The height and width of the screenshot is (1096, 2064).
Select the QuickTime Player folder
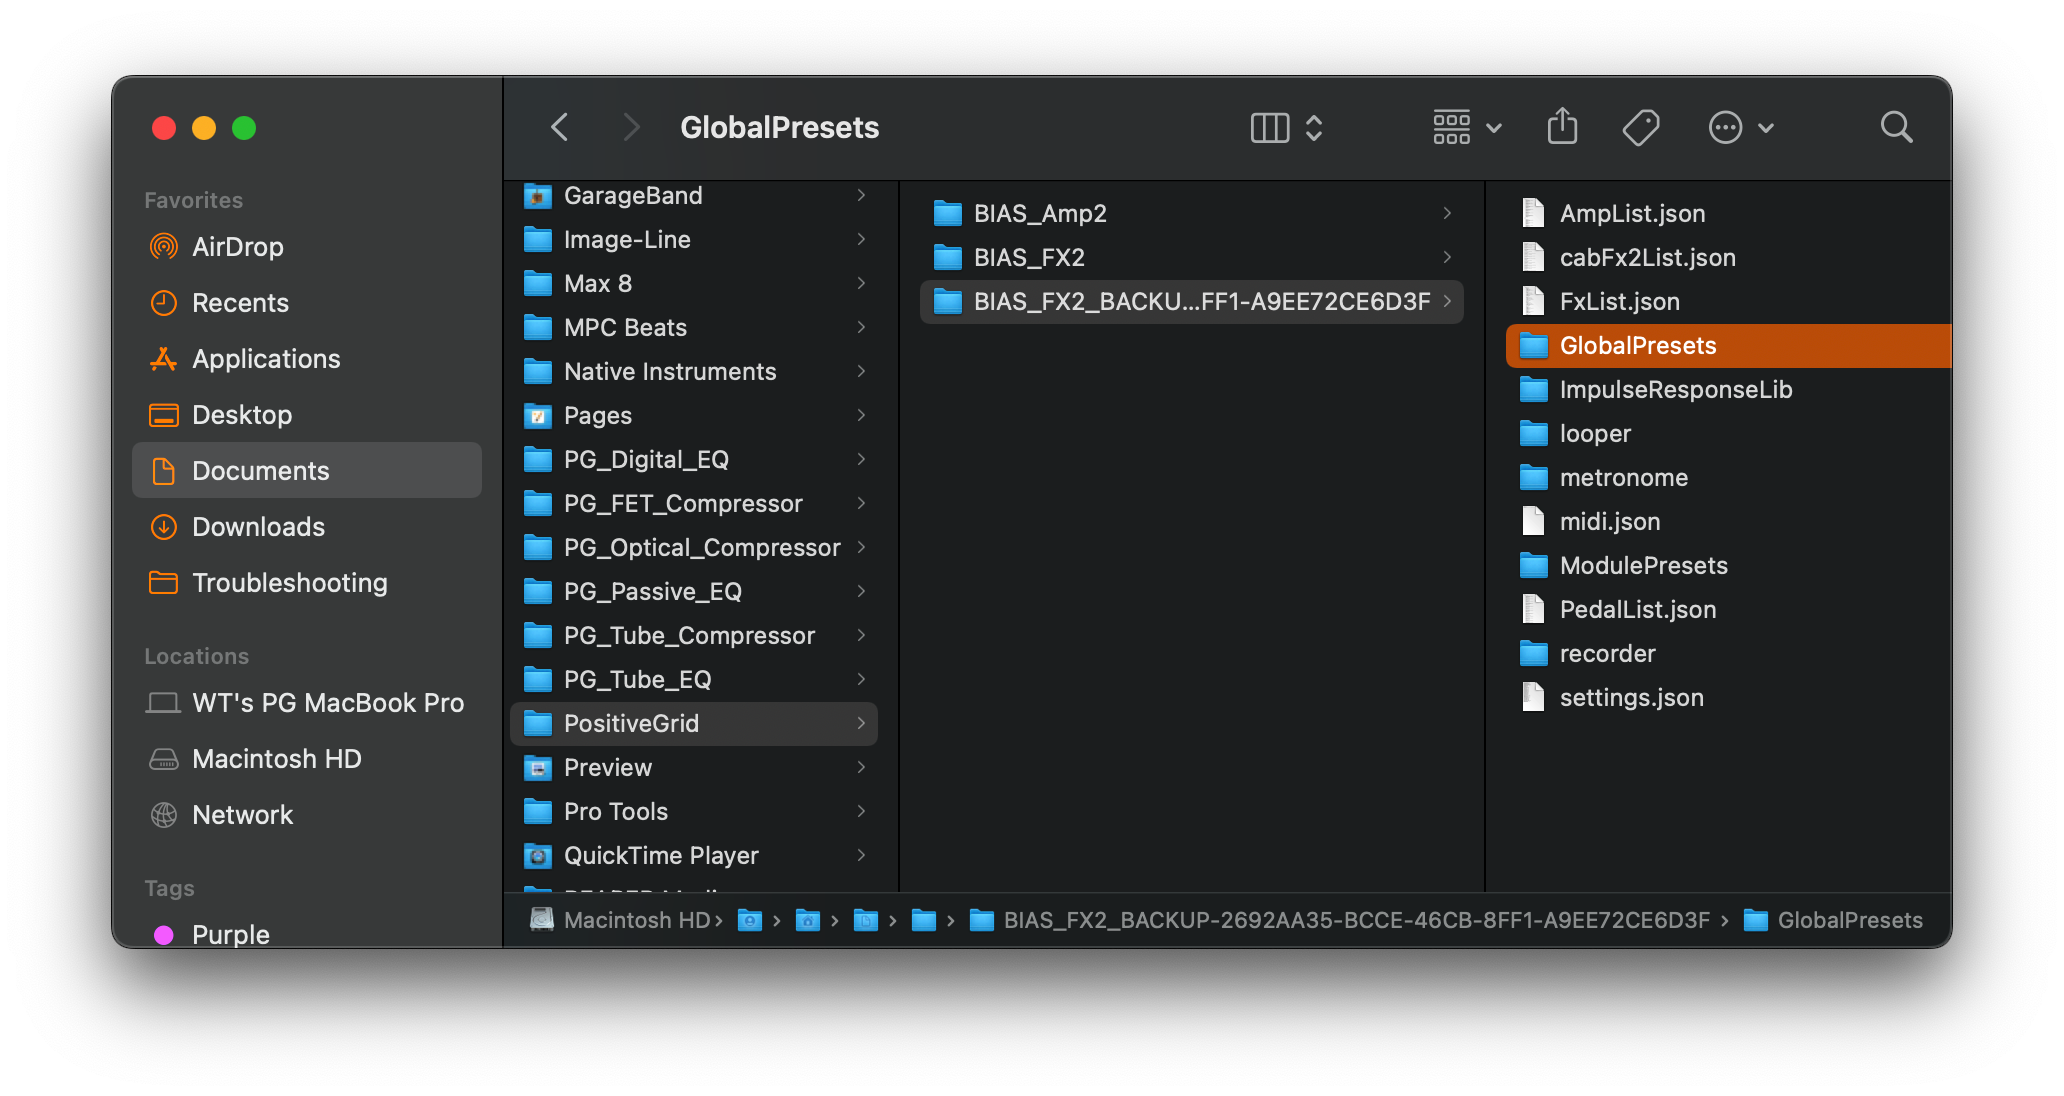click(x=694, y=855)
